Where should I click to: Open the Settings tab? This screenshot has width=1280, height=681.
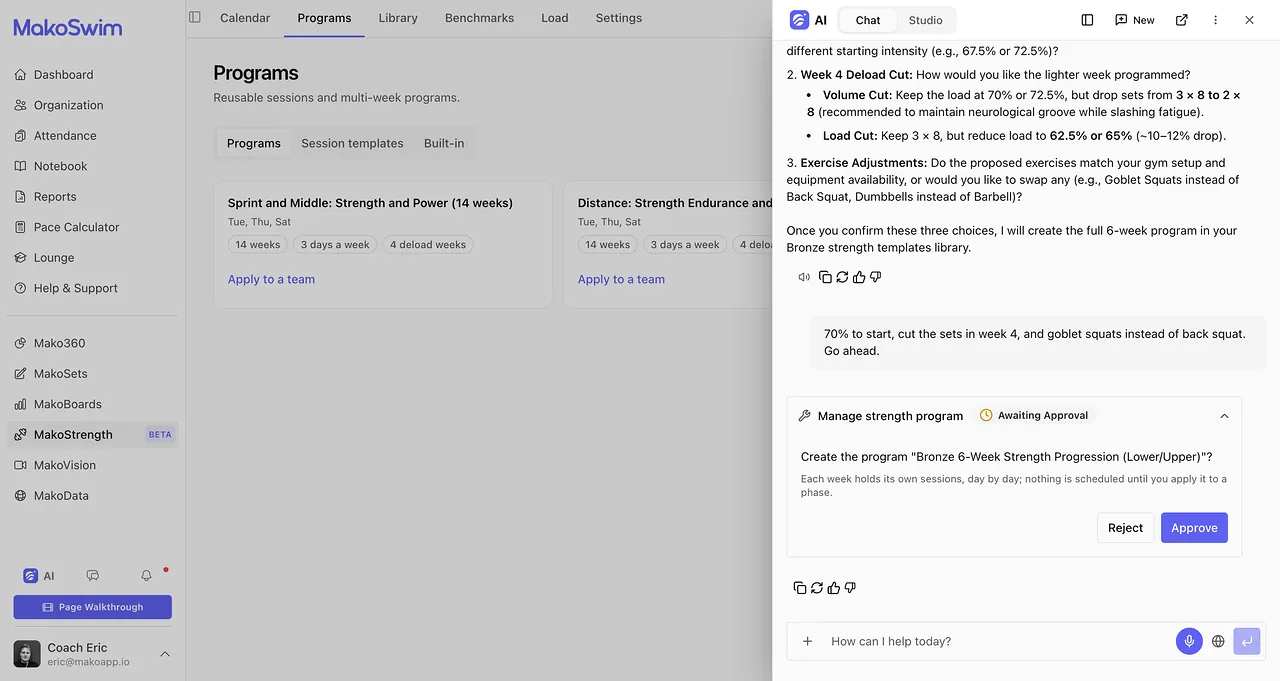[x=619, y=18]
